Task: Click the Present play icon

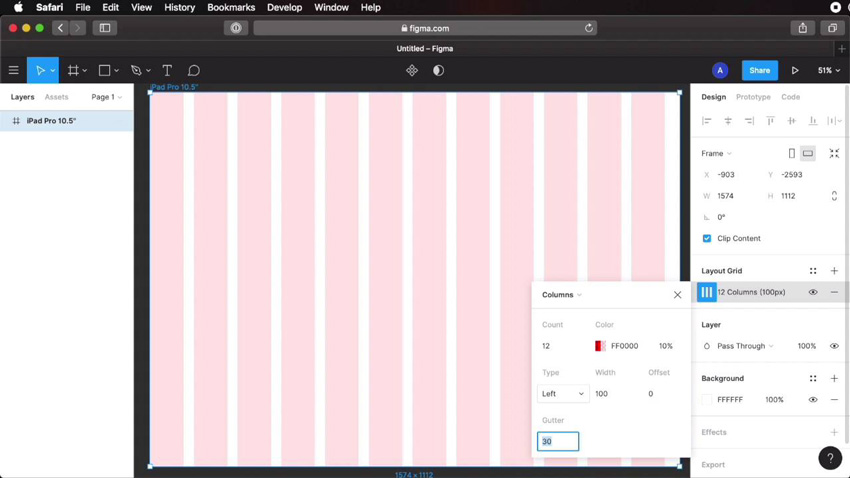Action: click(x=795, y=71)
